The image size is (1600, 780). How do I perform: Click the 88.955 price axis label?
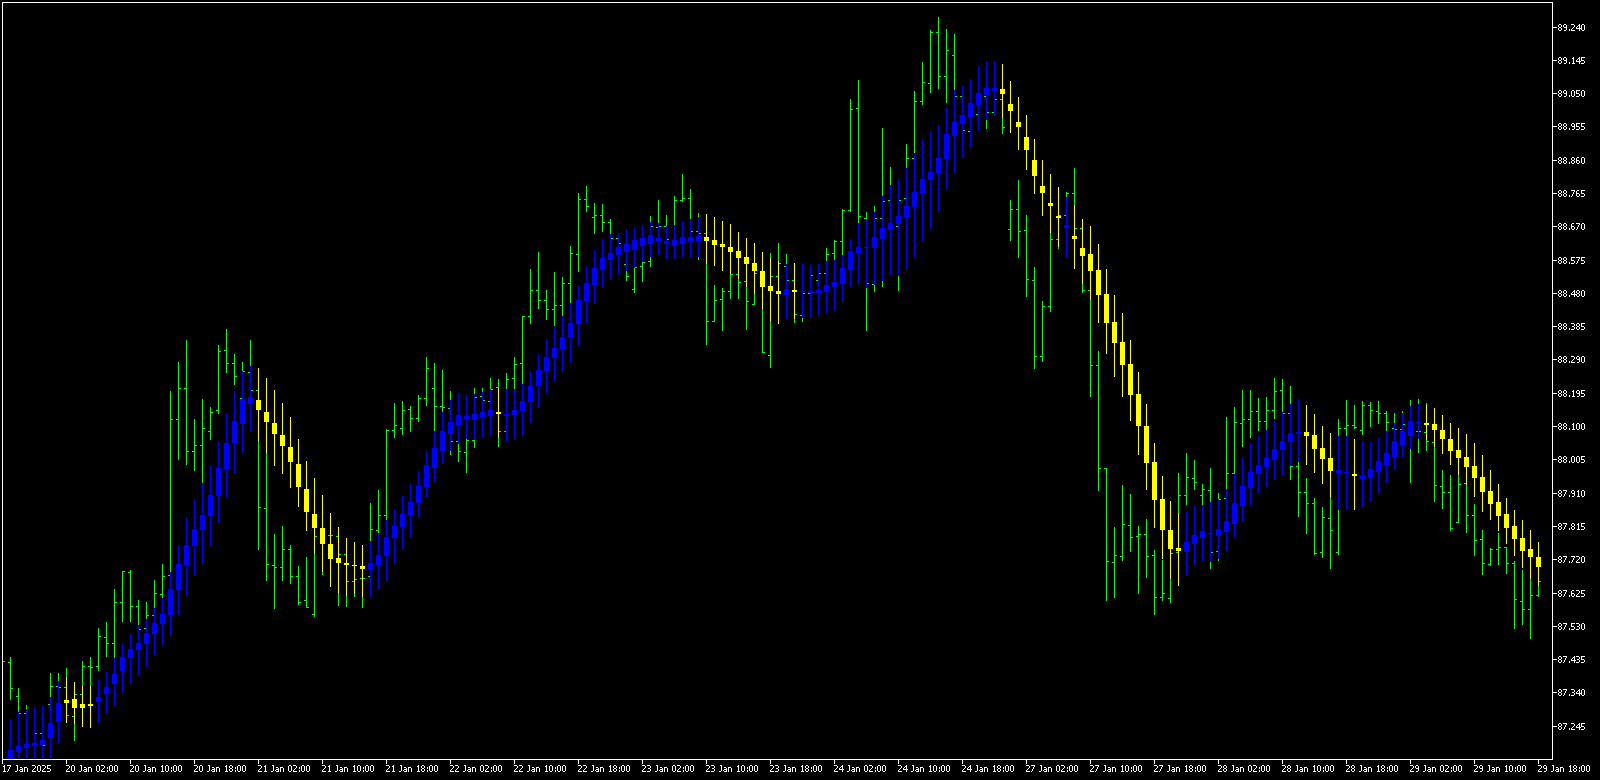tap(1571, 127)
